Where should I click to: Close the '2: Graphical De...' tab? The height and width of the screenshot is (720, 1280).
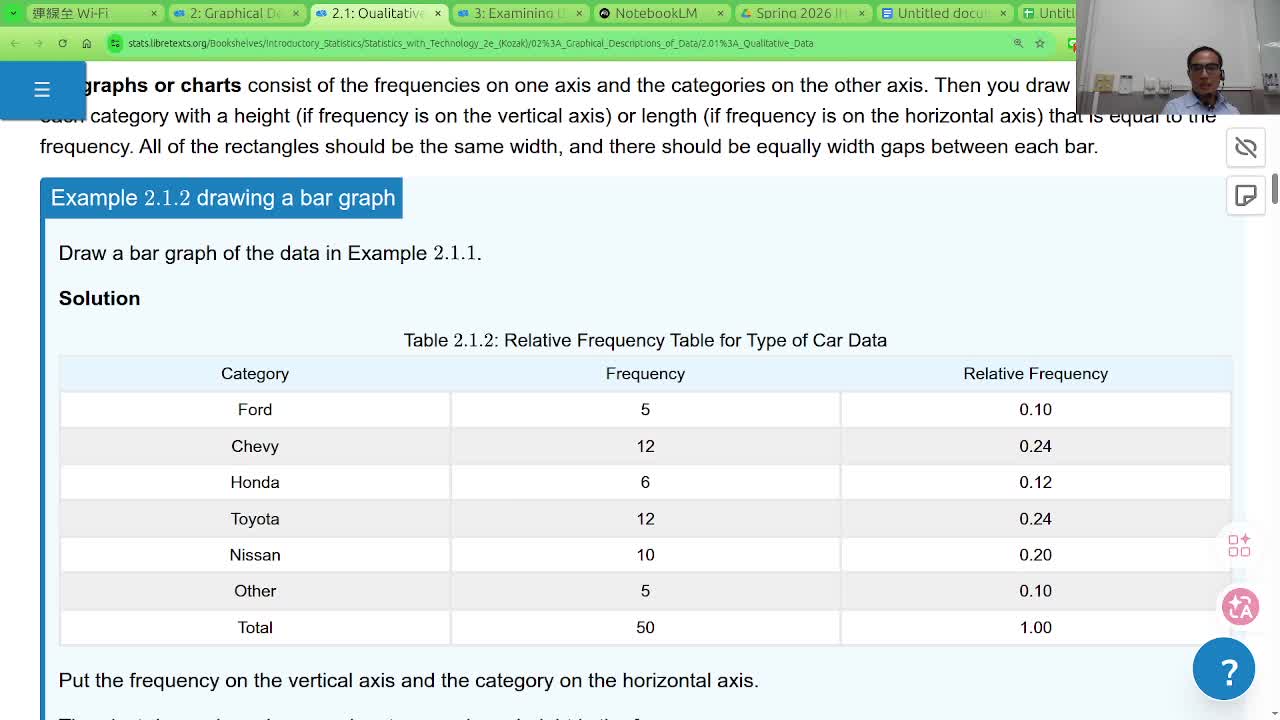coord(296,13)
